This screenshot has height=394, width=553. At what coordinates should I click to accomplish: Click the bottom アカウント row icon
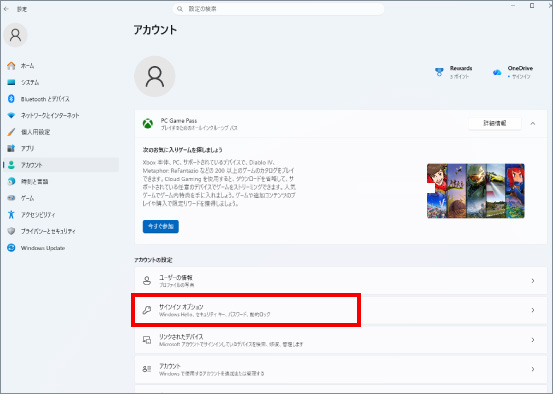click(147, 369)
